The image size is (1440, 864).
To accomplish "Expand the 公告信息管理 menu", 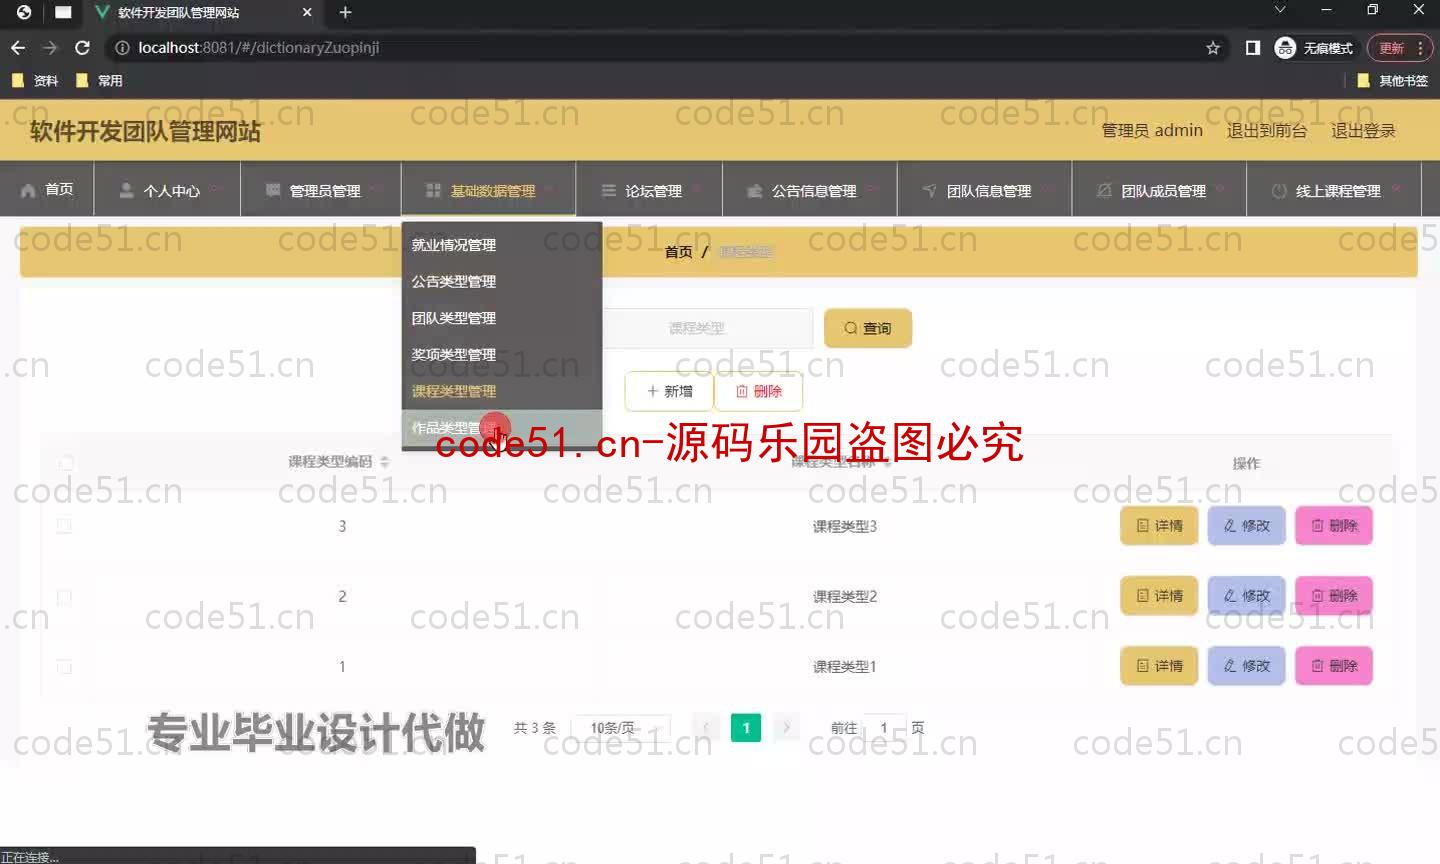I will (810, 190).
